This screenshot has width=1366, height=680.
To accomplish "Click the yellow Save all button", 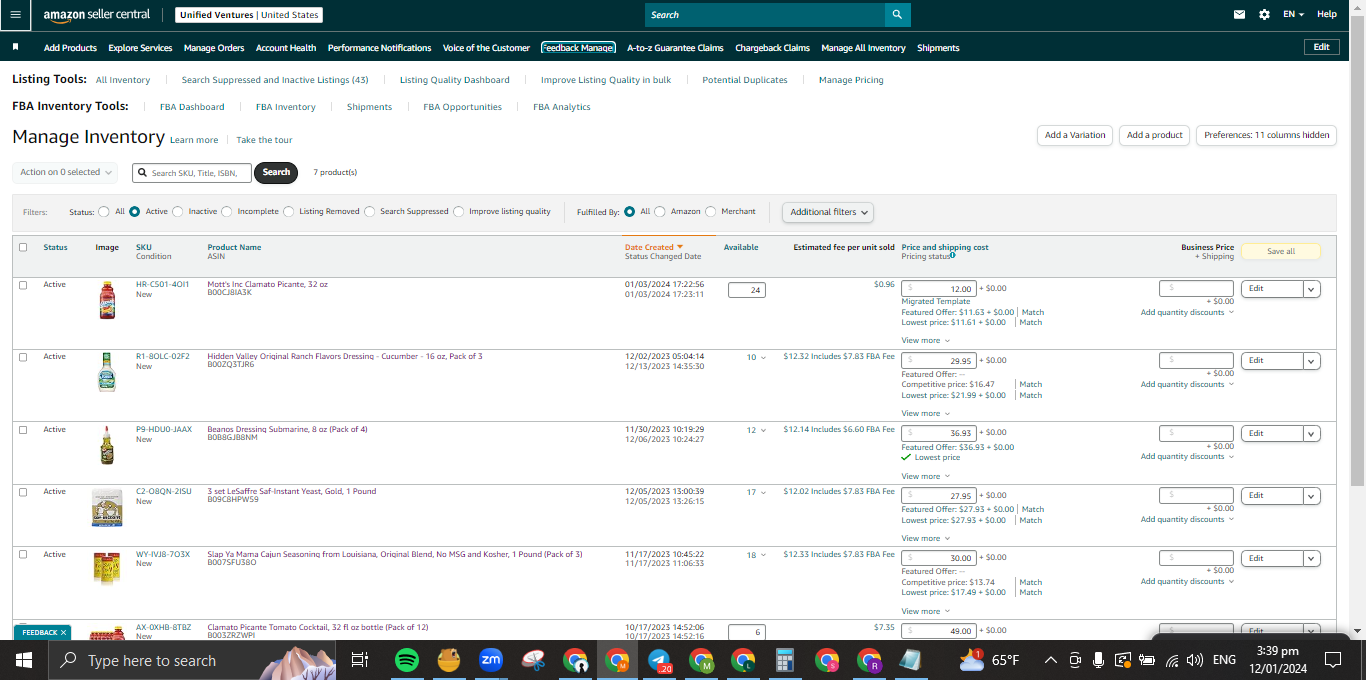I will [x=1281, y=252].
